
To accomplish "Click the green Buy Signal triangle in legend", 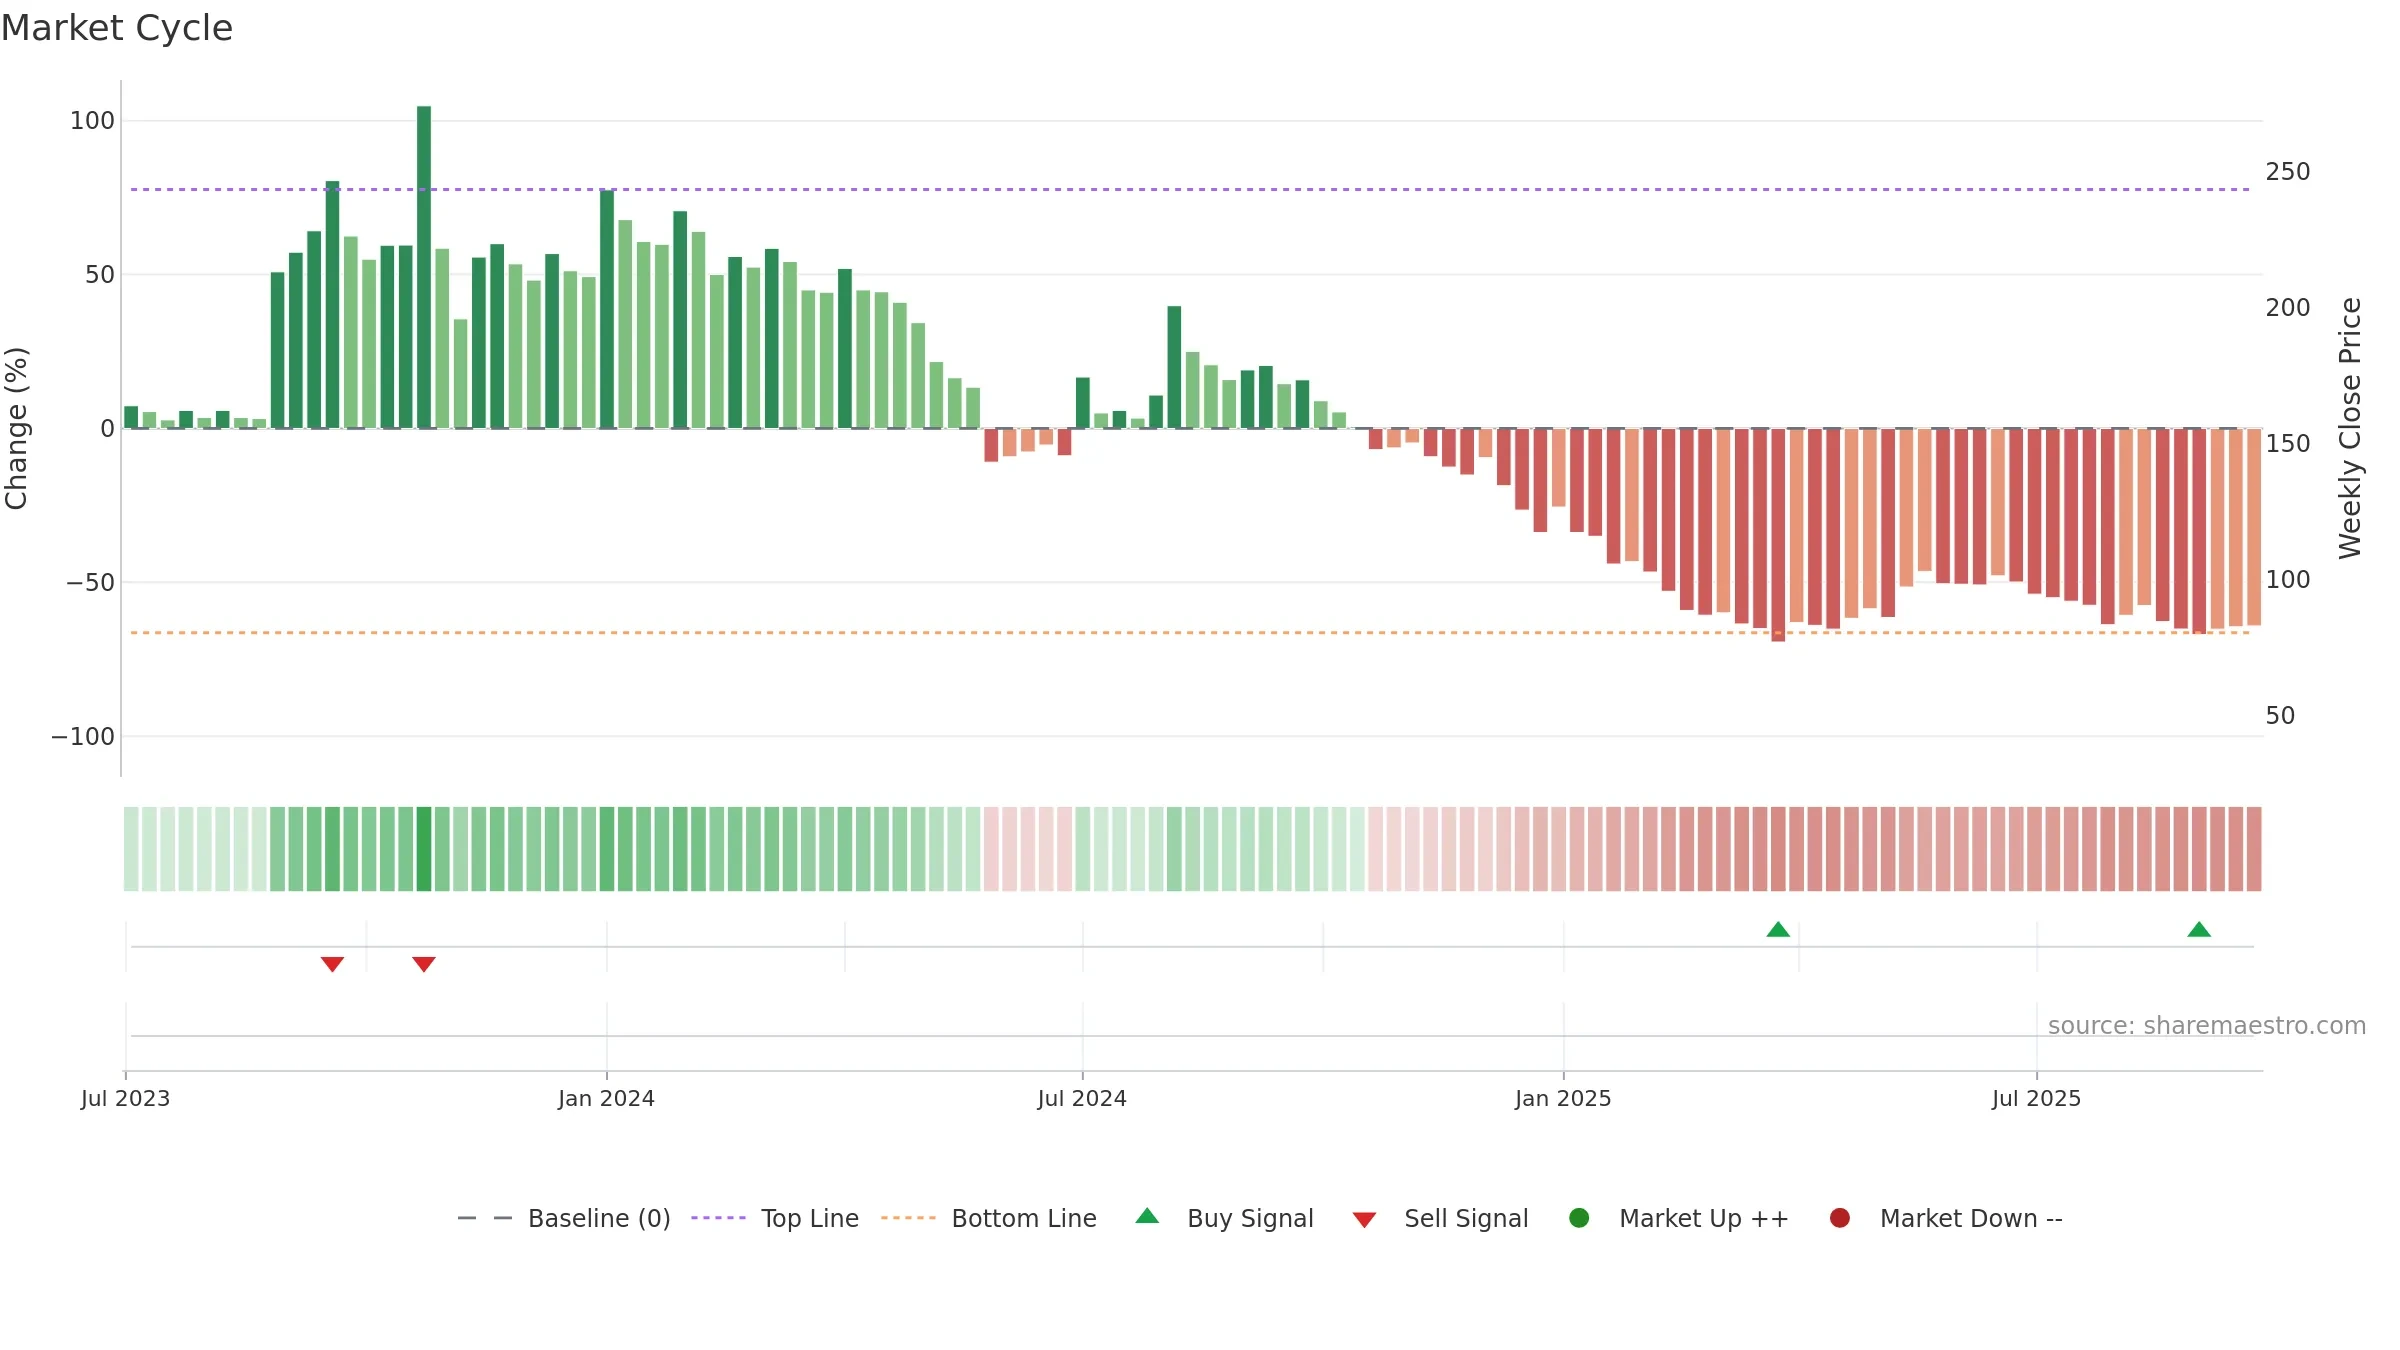I will pyautogui.click(x=1147, y=1216).
